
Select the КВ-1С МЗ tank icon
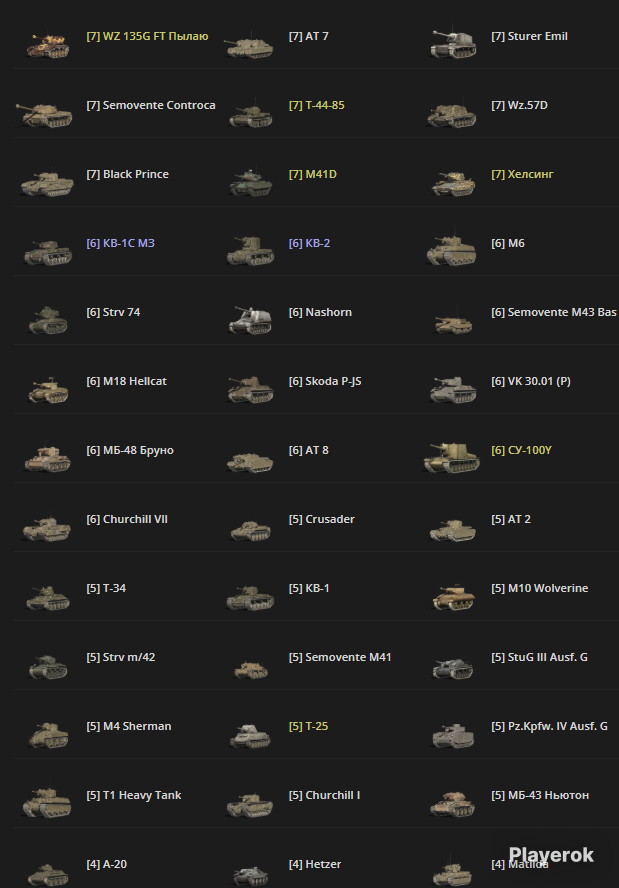pos(48,253)
